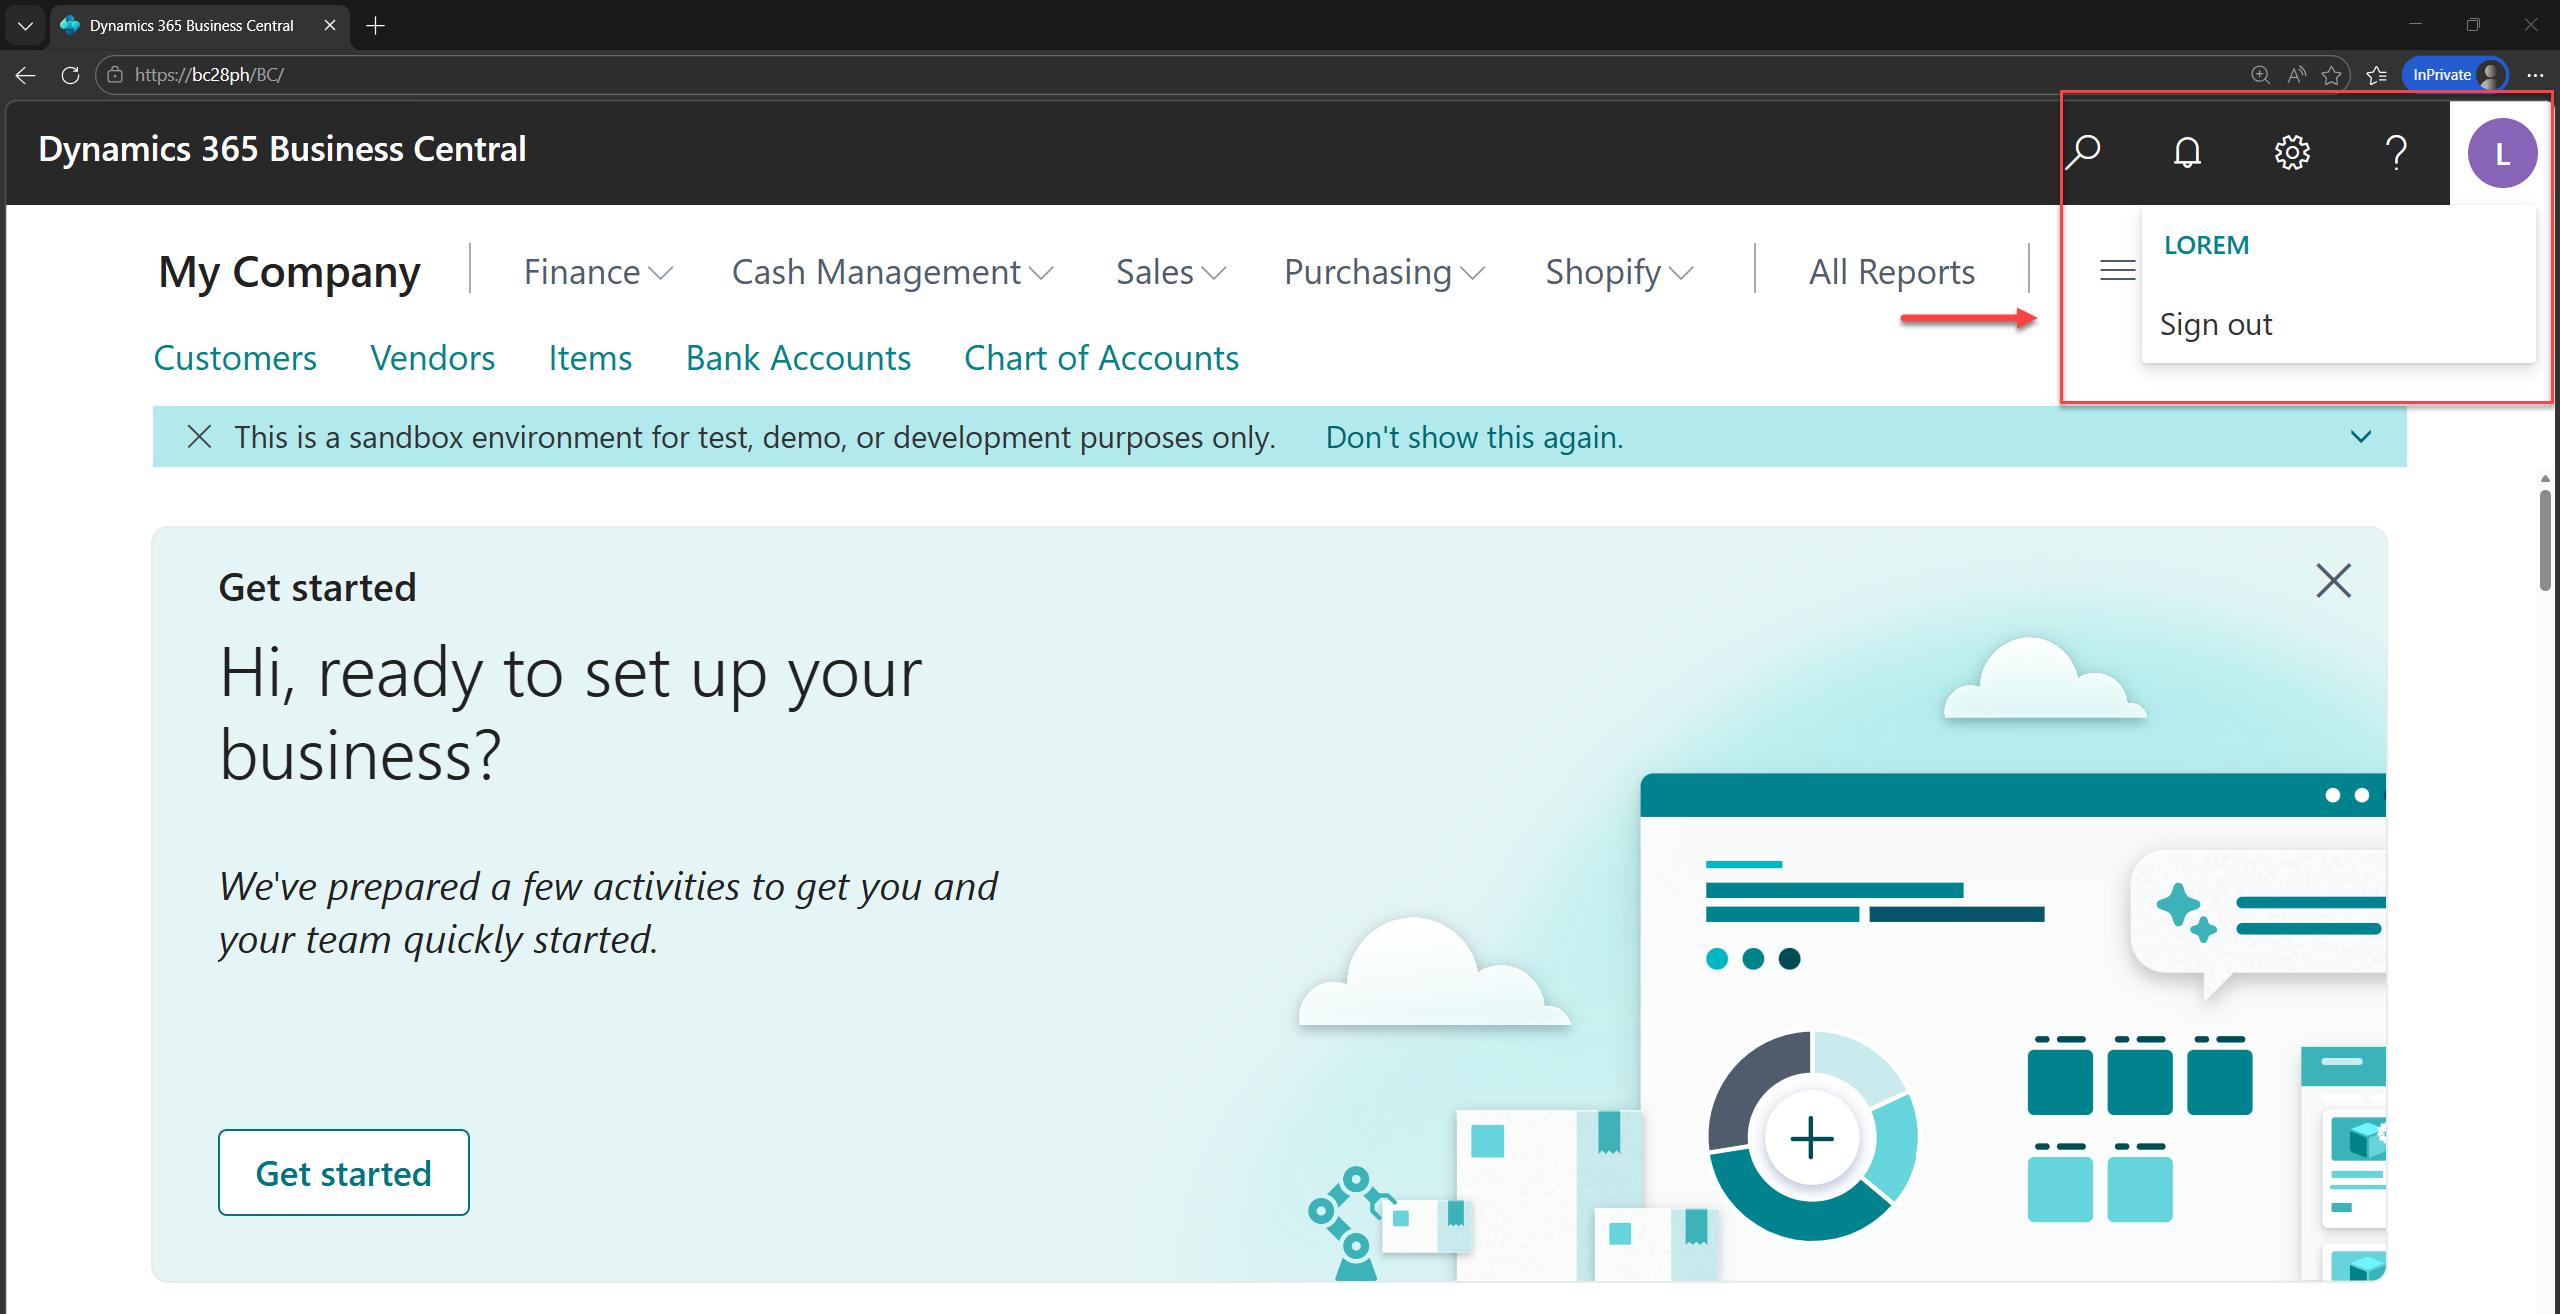Image resolution: width=2560 pixels, height=1314 pixels.
Task: Click Don't show this again link
Action: tap(1474, 437)
